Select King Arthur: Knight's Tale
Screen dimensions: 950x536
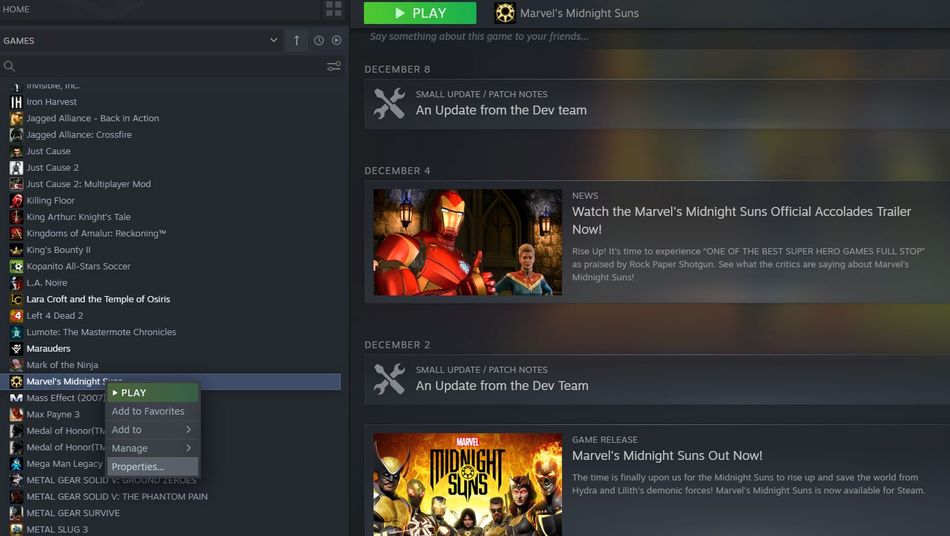78,216
